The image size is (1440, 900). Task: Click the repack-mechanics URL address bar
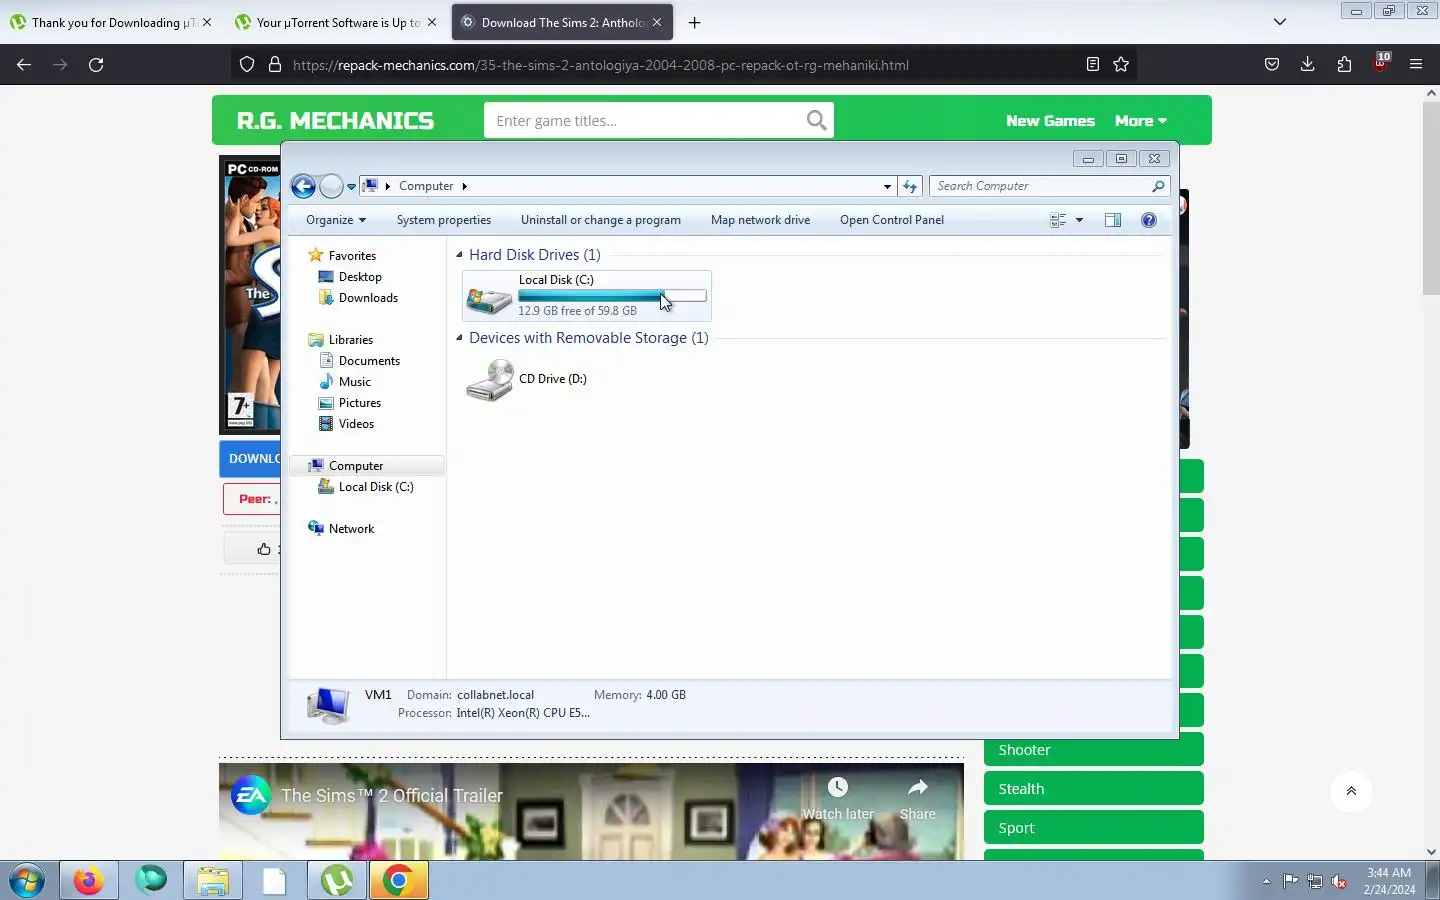[x=684, y=65]
